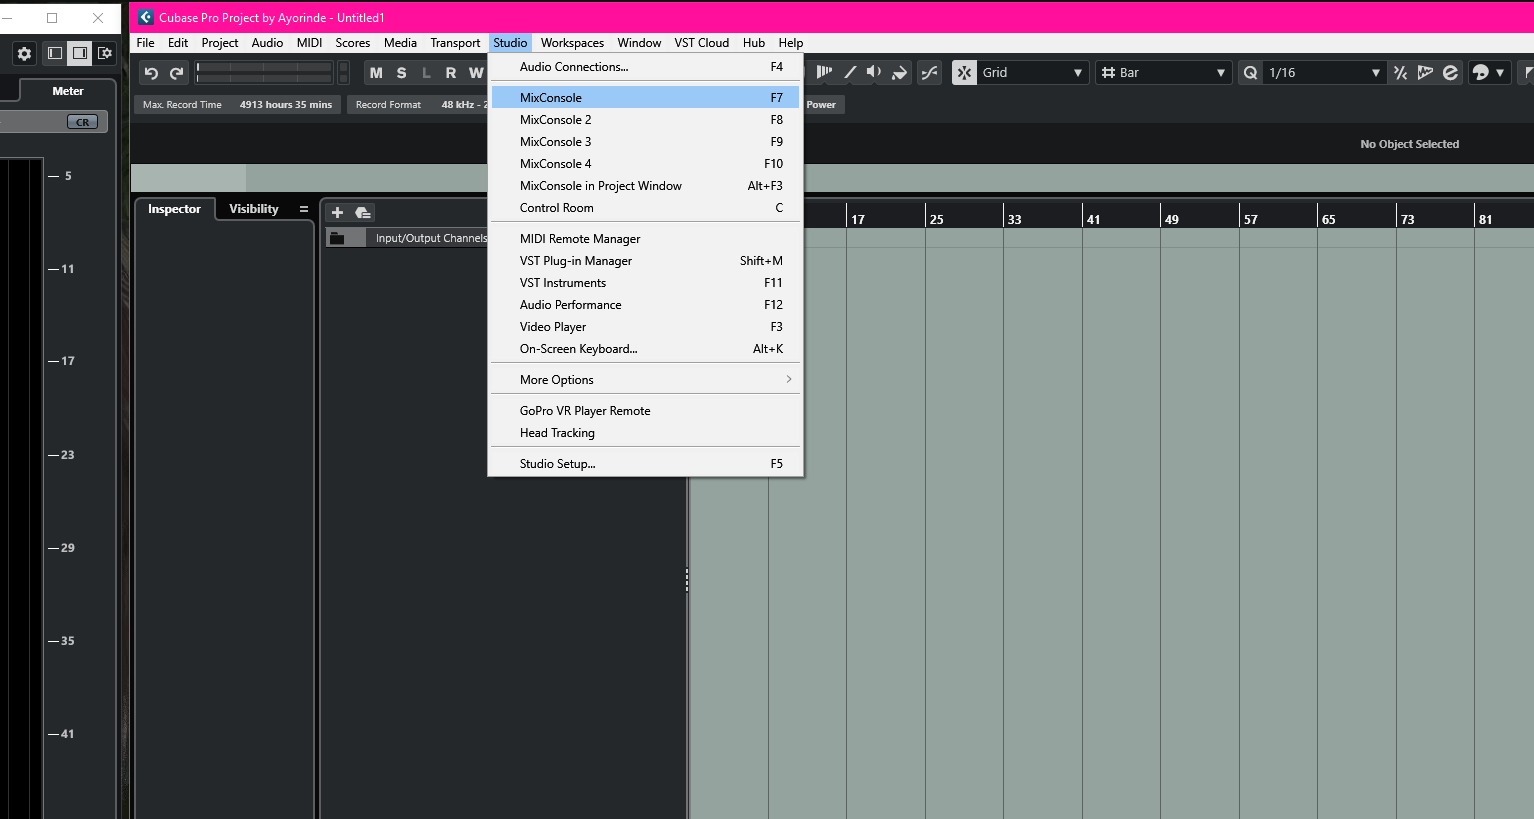Open the color palette dropdown arrow
Image resolution: width=1534 pixels, height=819 pixels.
pos(1500,73)
